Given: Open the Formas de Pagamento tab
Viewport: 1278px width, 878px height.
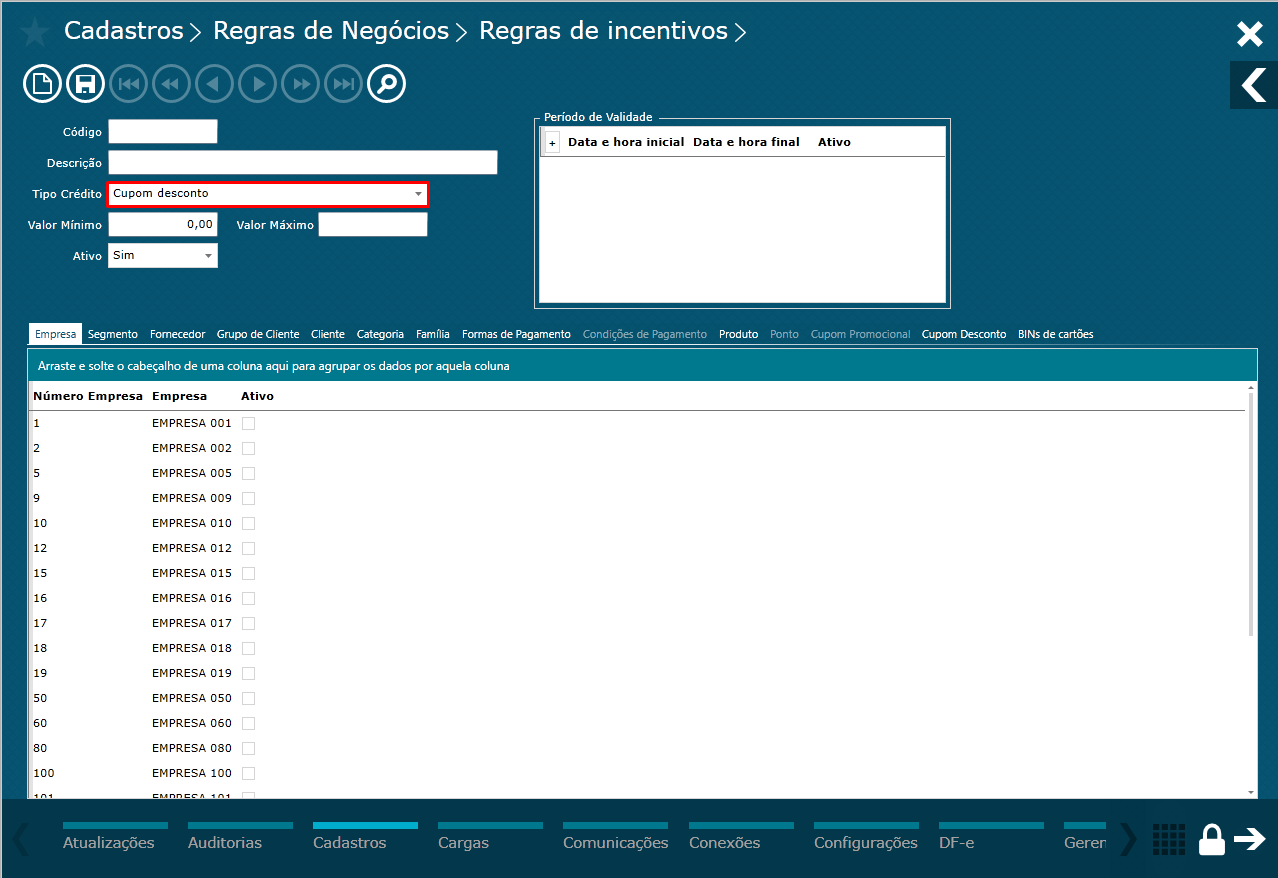Looking at the screenshot, I should point(516,334).
